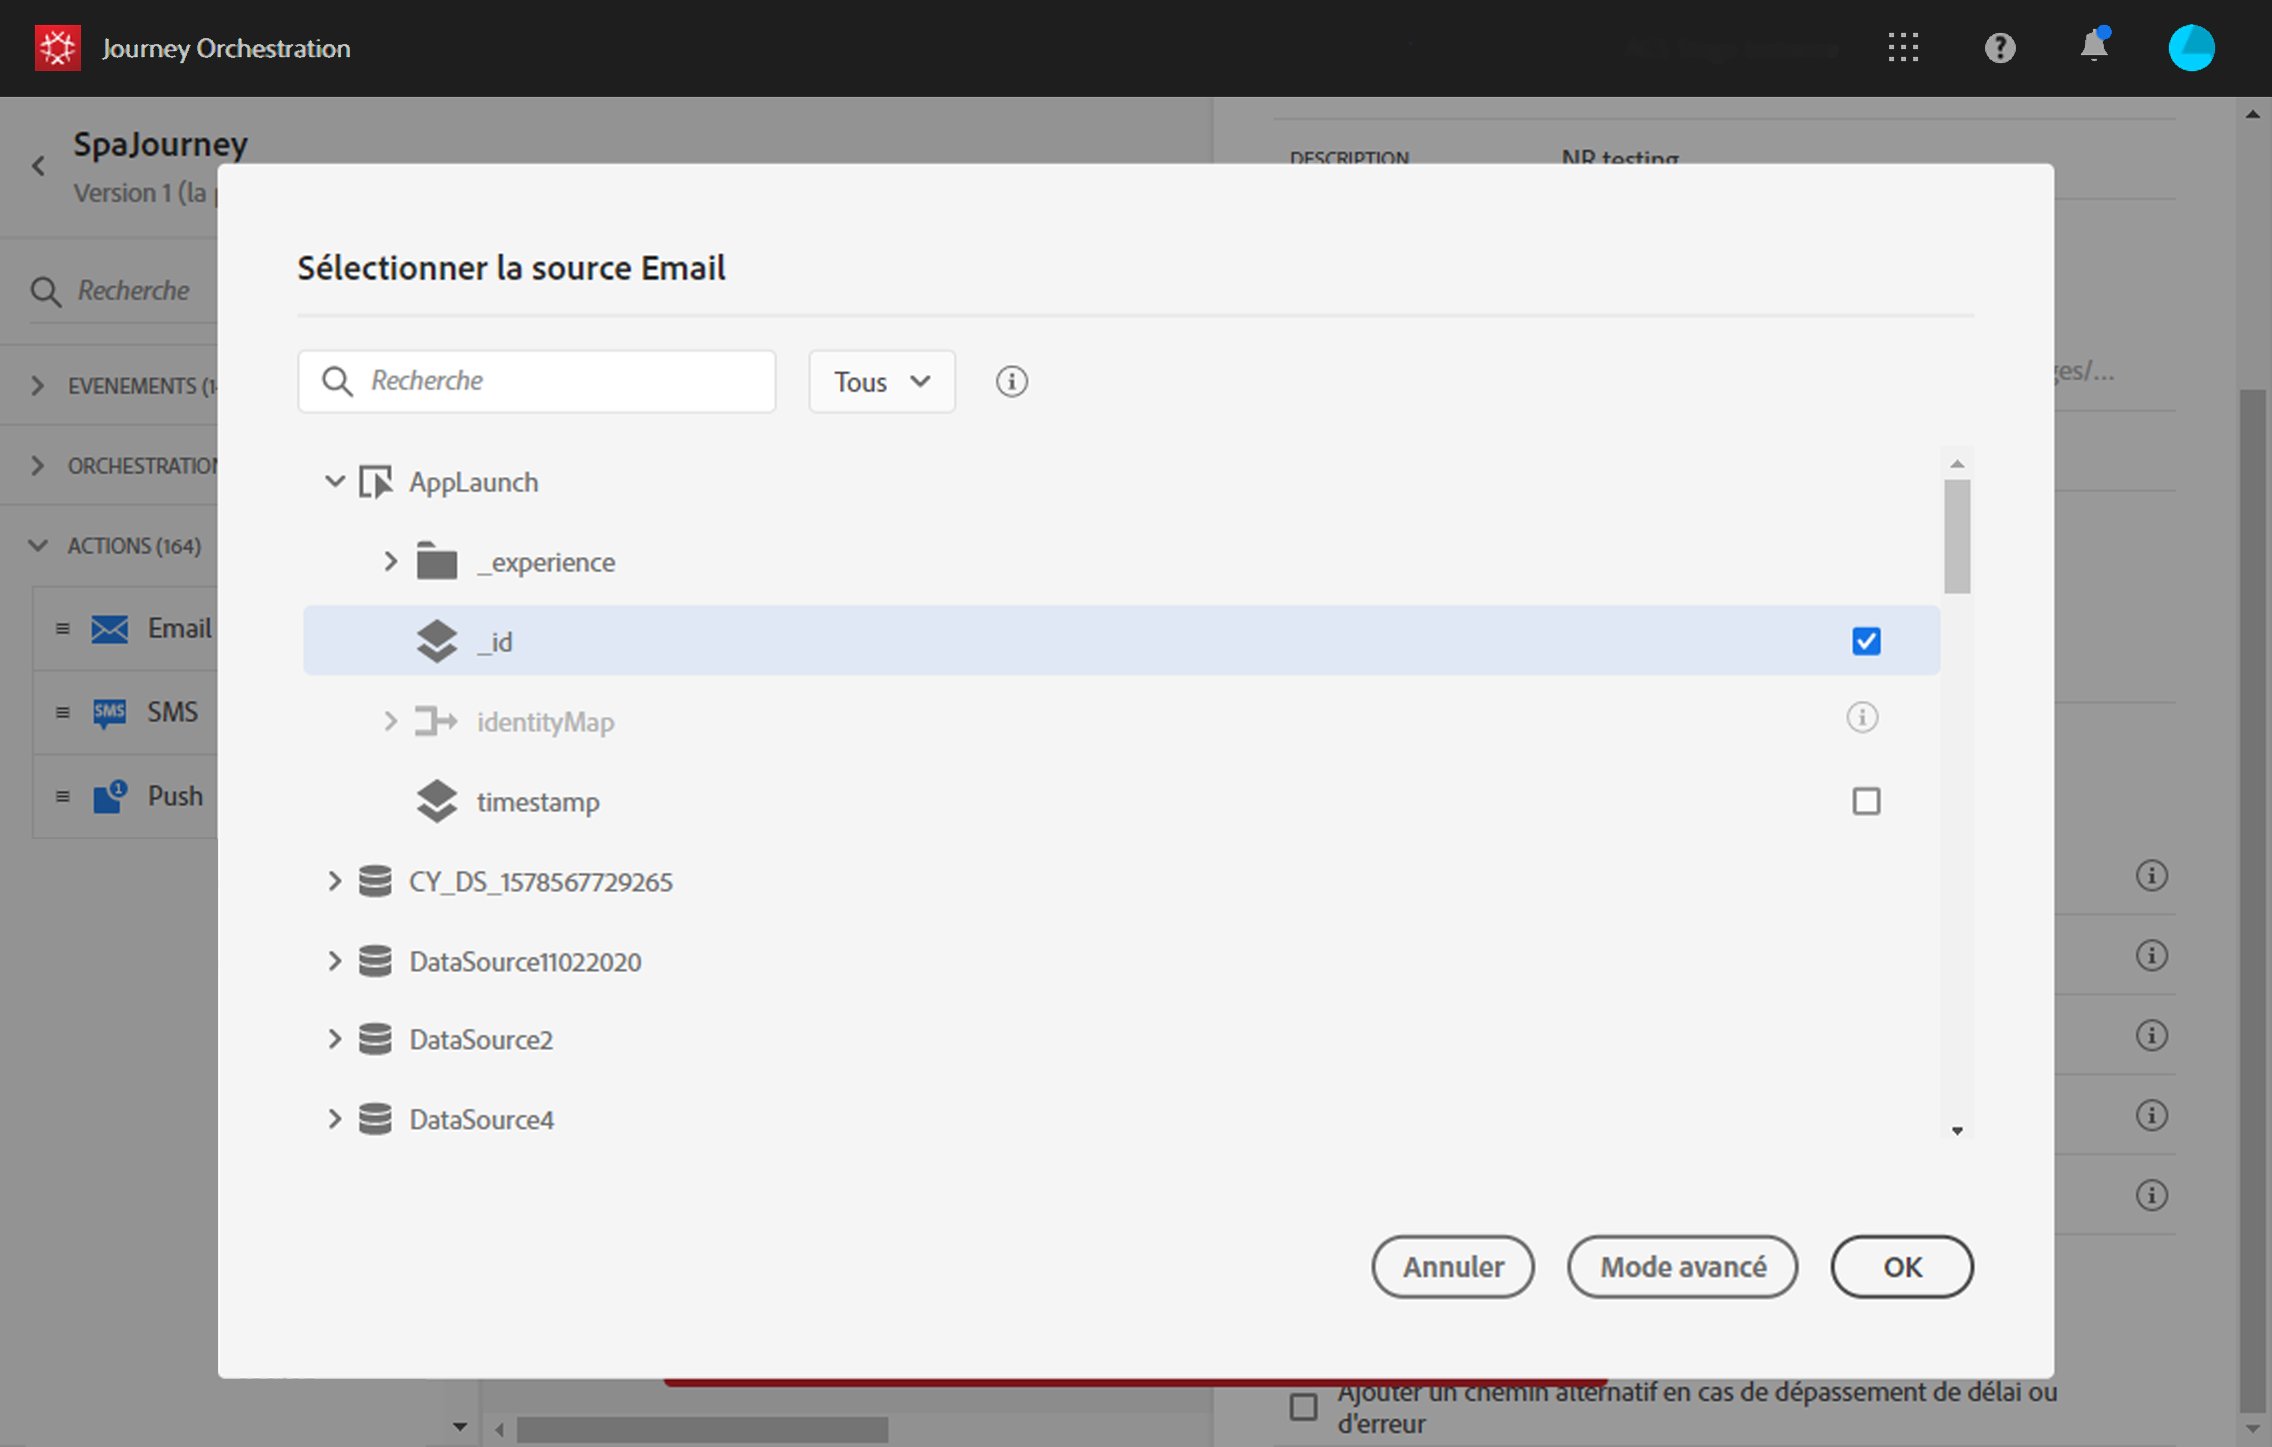The image size is (2272, 1447).
Task: Click the identityMap info icon
Action: 1861,717
